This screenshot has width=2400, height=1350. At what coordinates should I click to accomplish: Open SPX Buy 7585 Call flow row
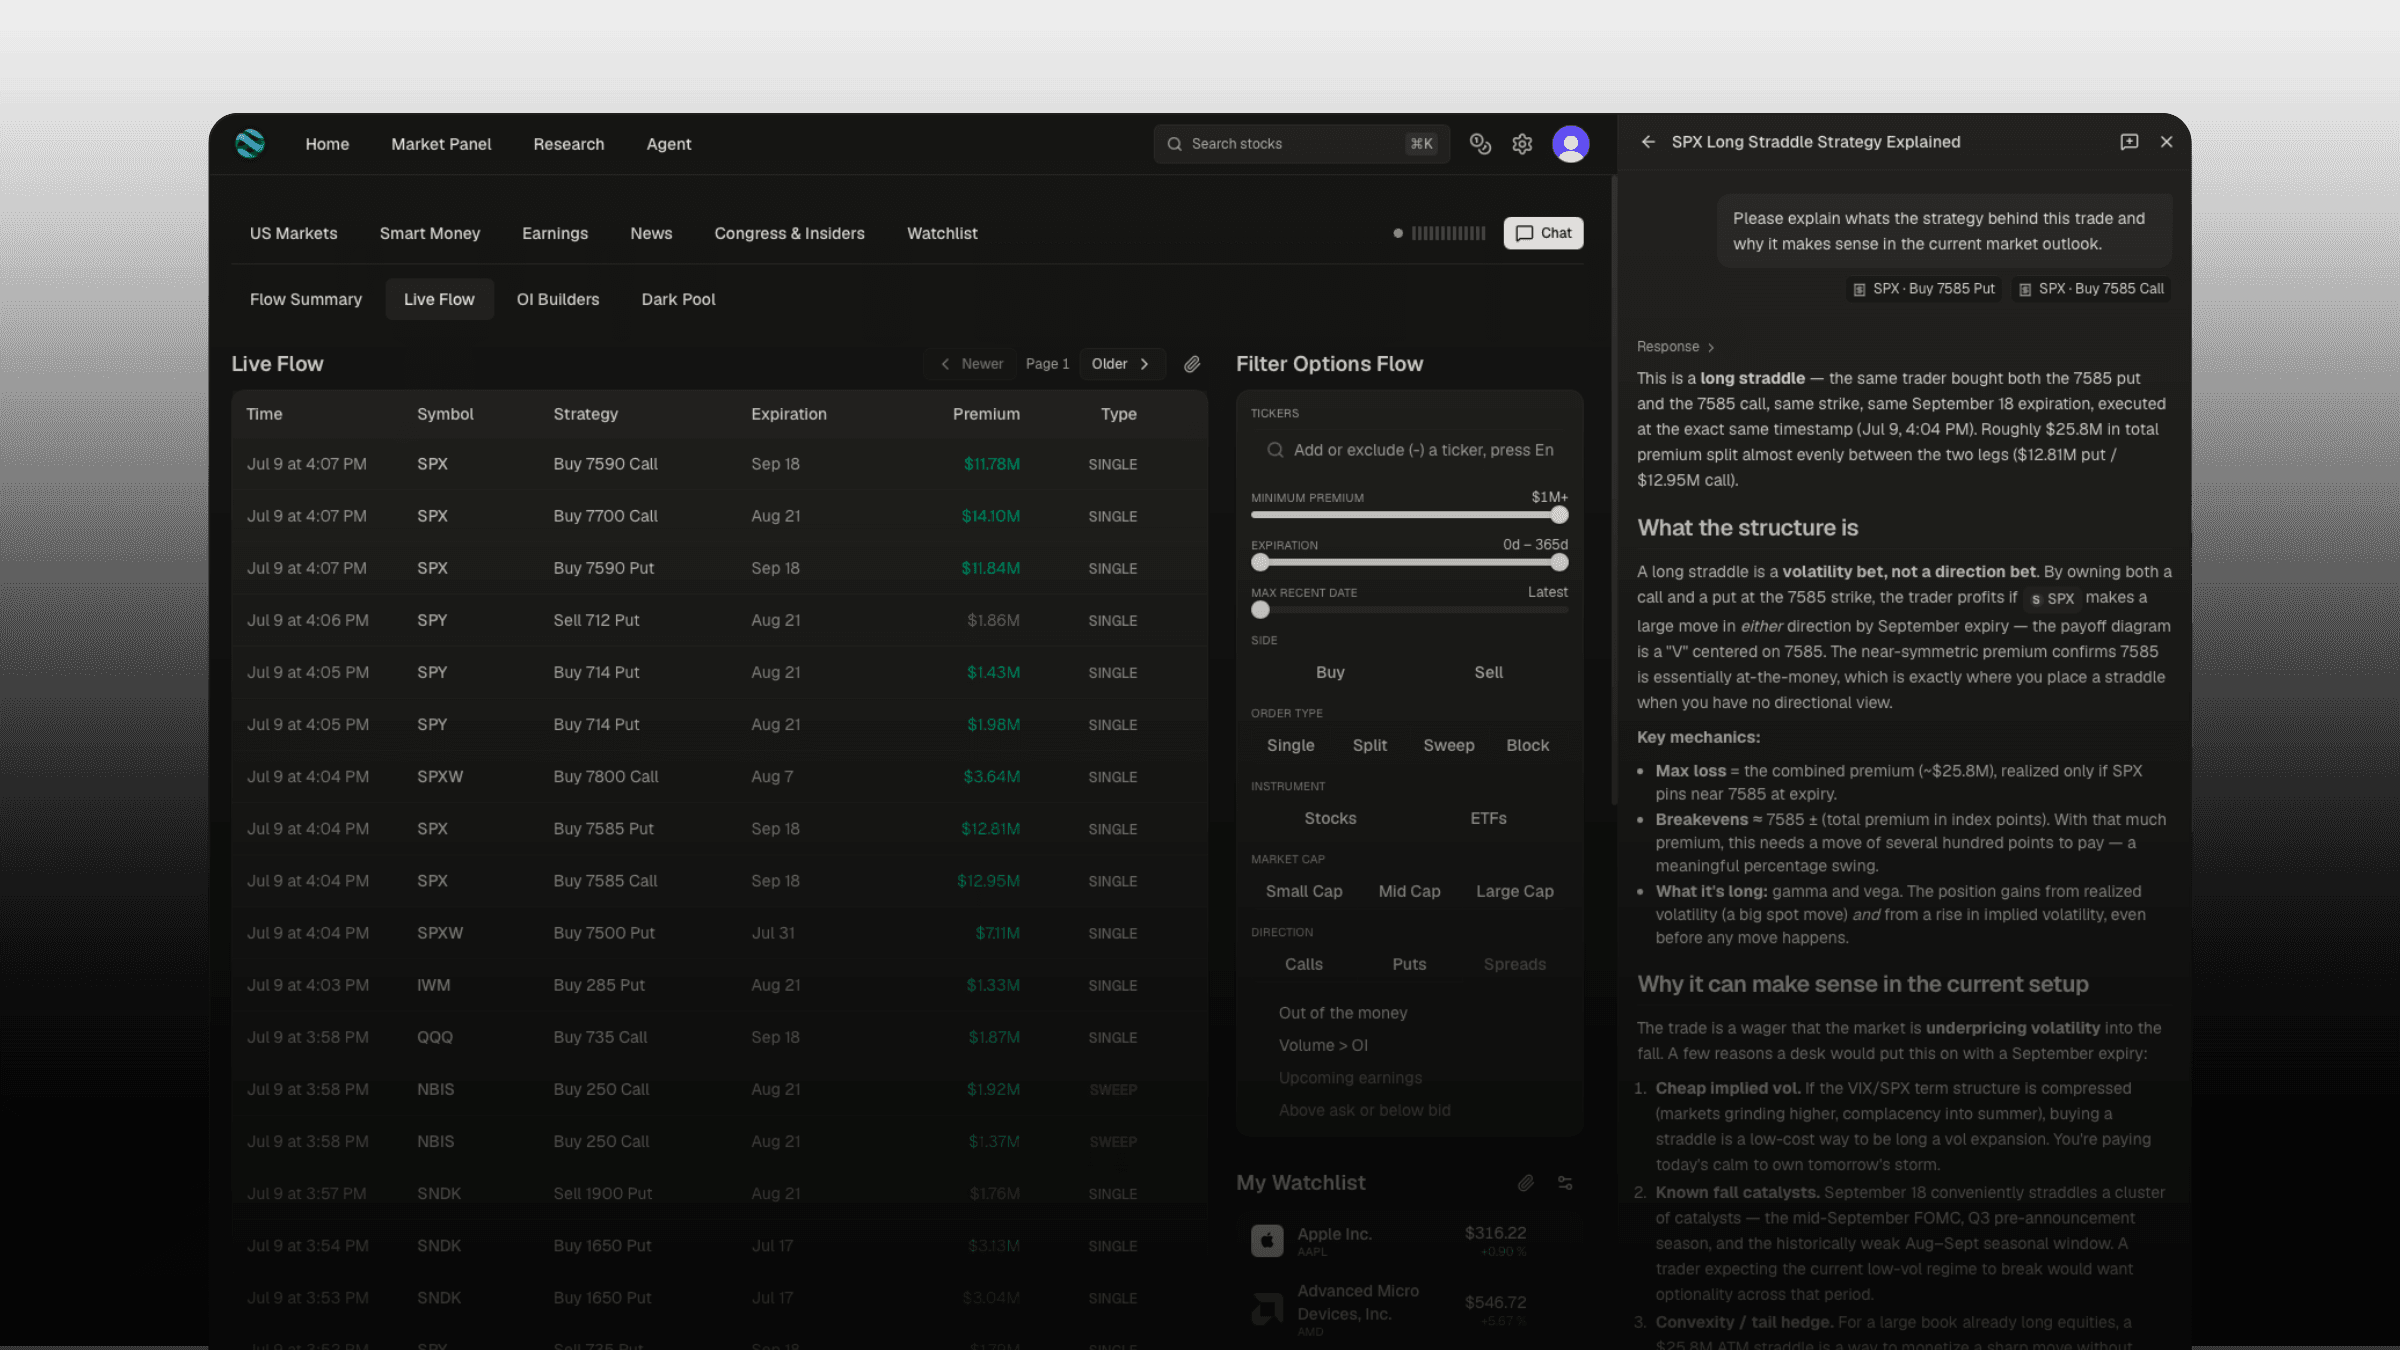click(x=719, y=881)
